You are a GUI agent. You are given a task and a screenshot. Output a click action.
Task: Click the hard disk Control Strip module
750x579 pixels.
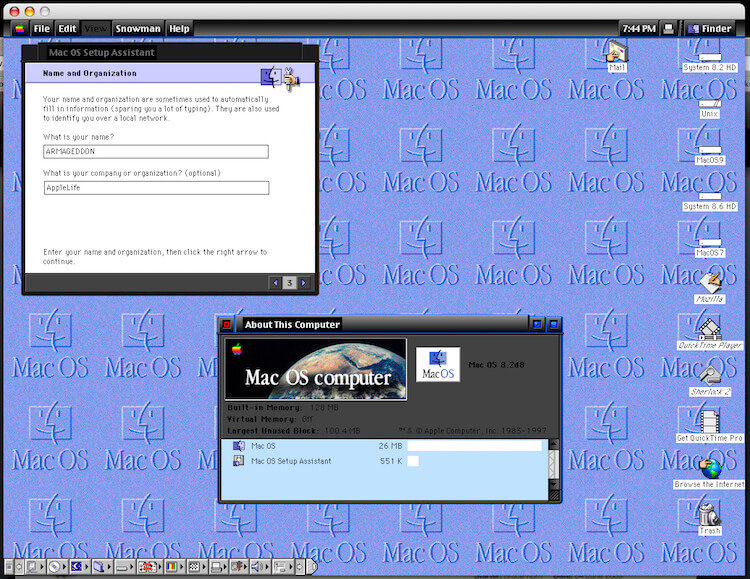point(124,567)
